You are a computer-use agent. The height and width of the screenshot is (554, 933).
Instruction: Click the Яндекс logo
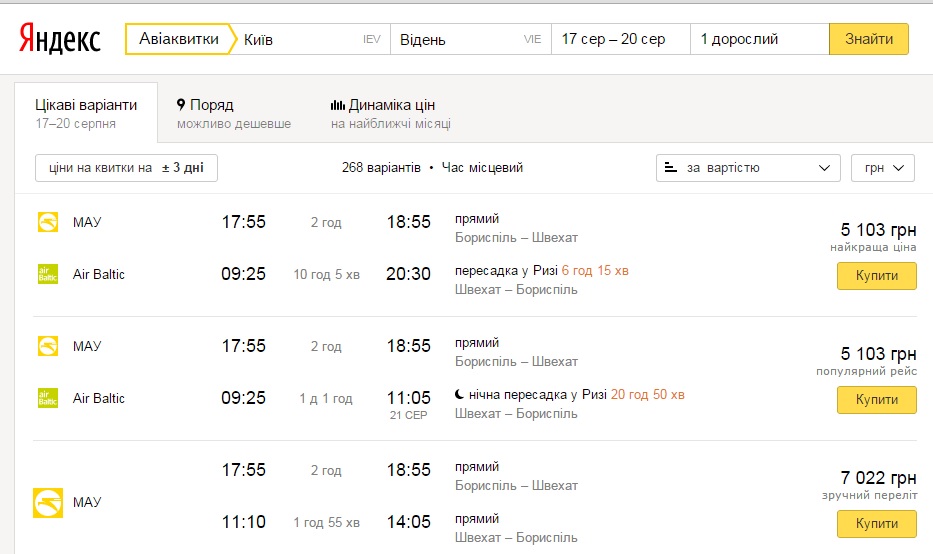click(60, 40)
